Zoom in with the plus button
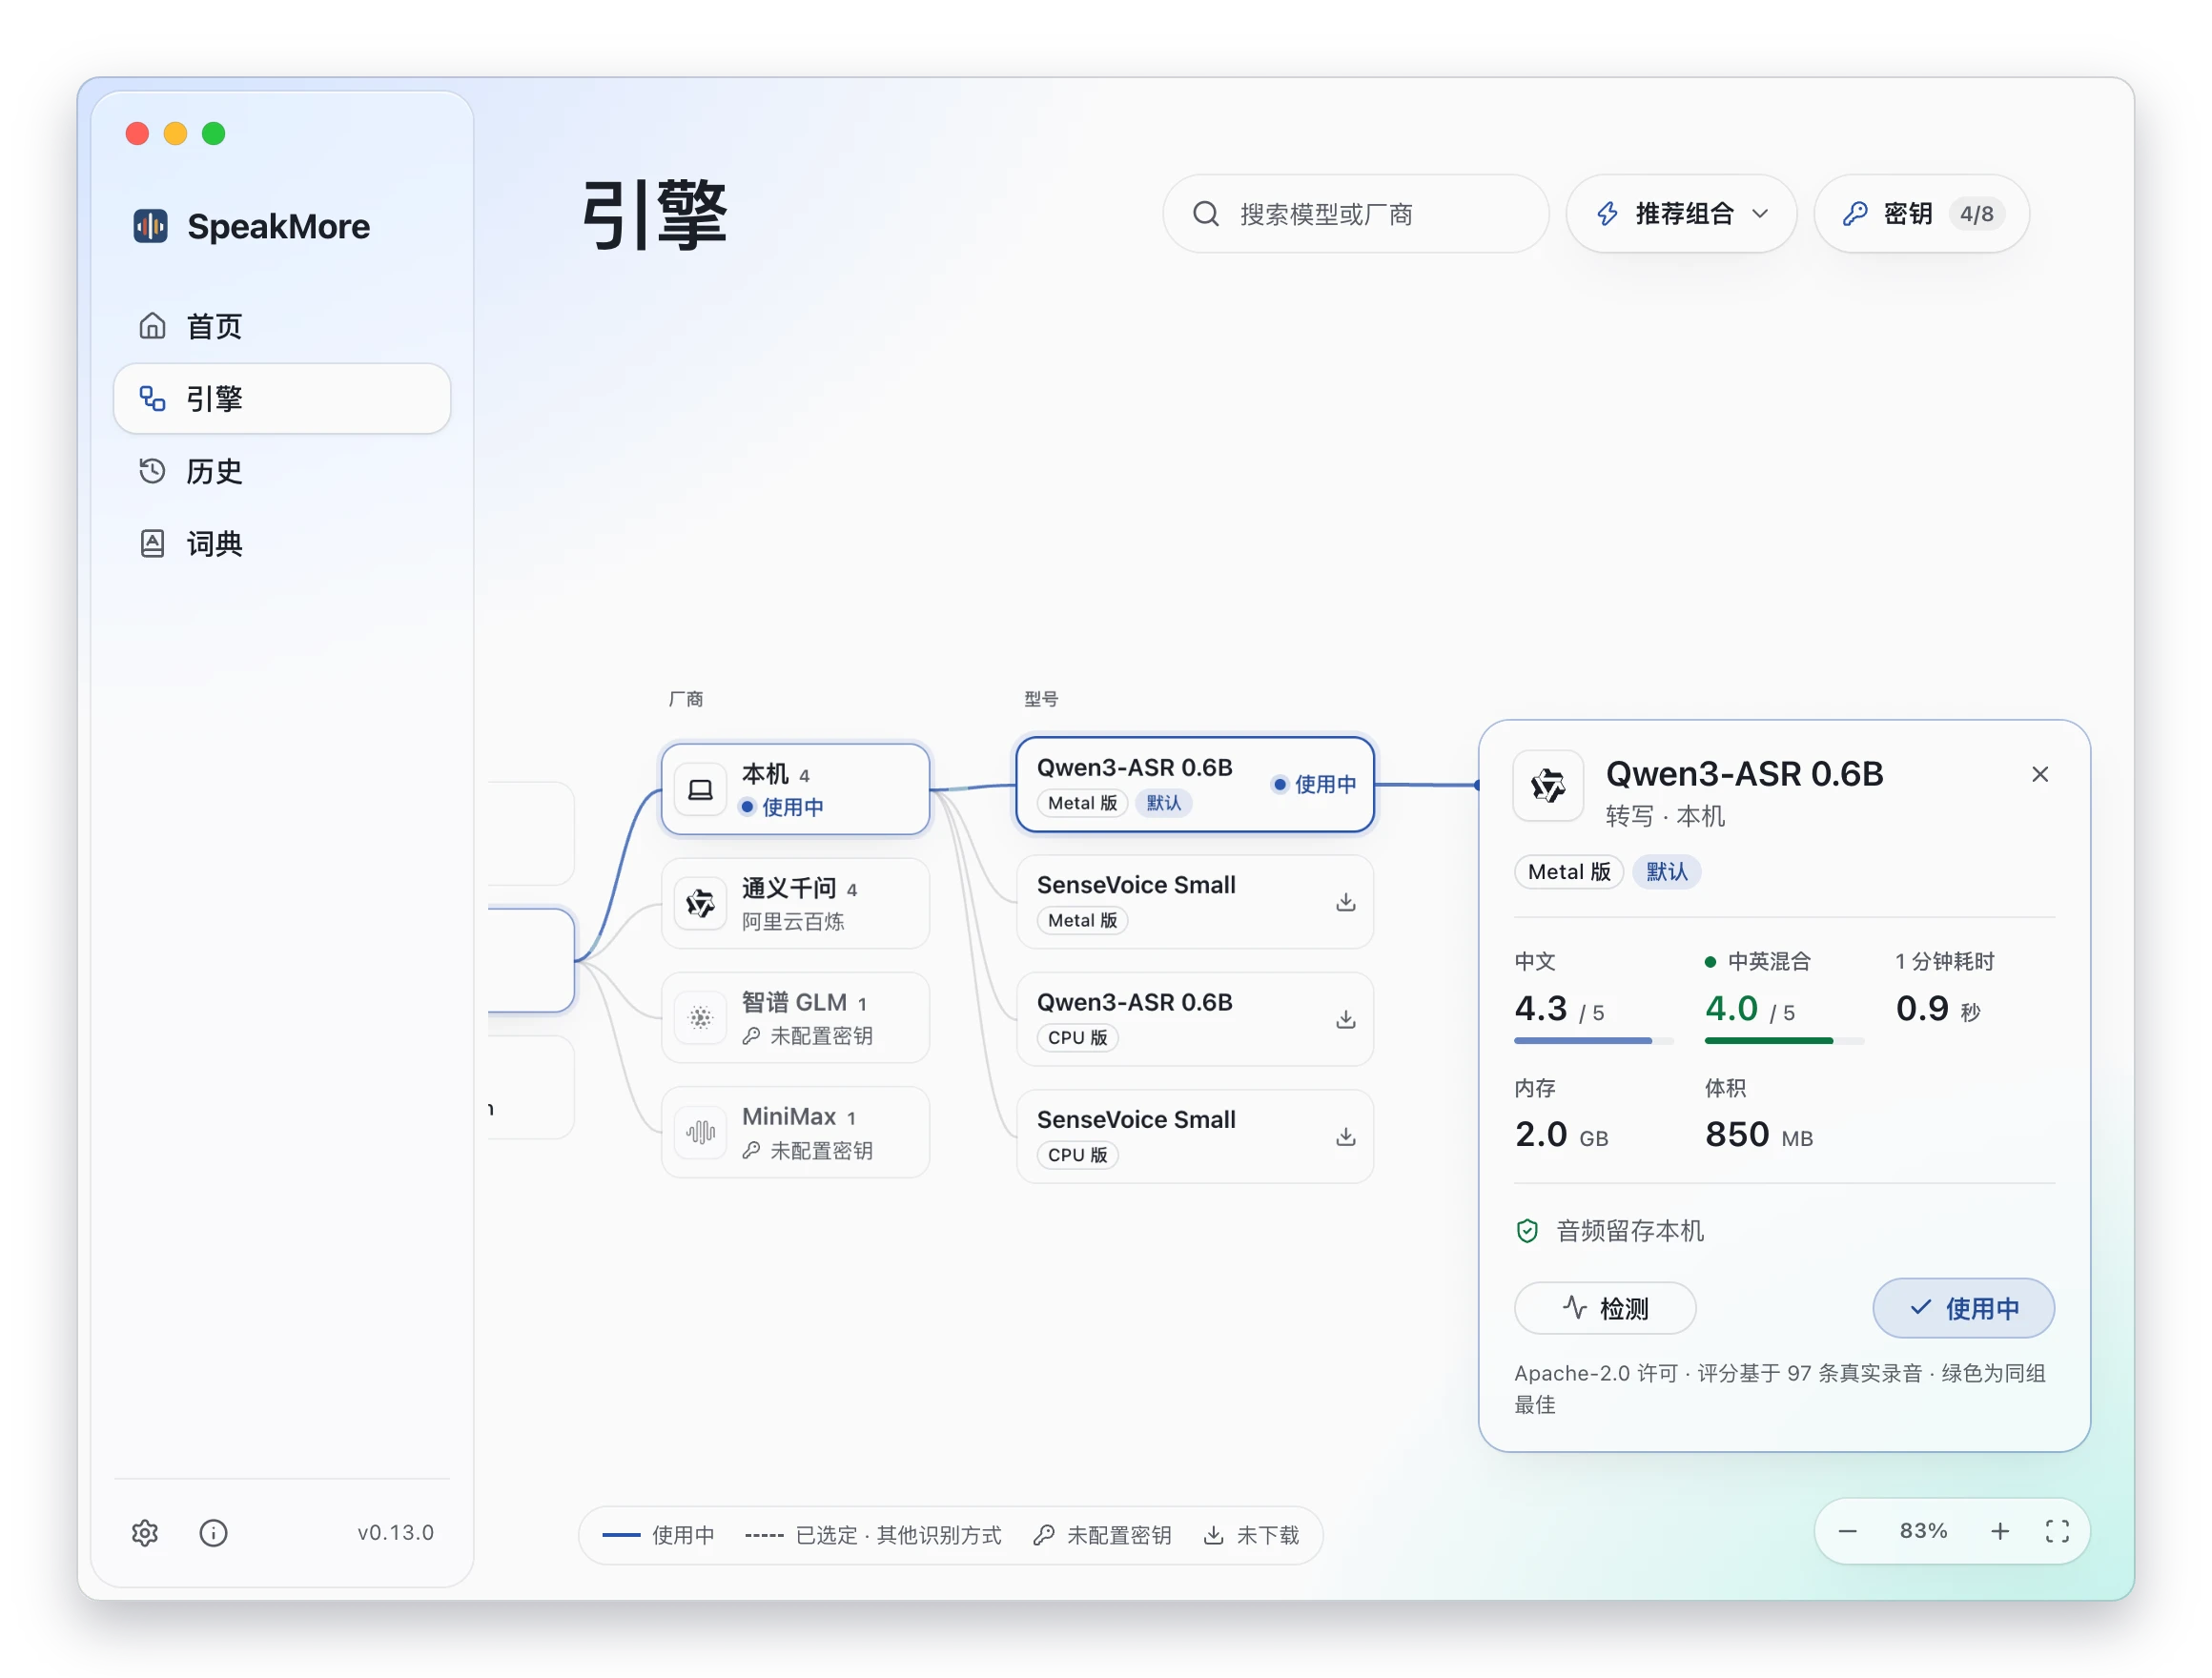Viewport: 2212px width, 1678px height. pos(1998,1530)
